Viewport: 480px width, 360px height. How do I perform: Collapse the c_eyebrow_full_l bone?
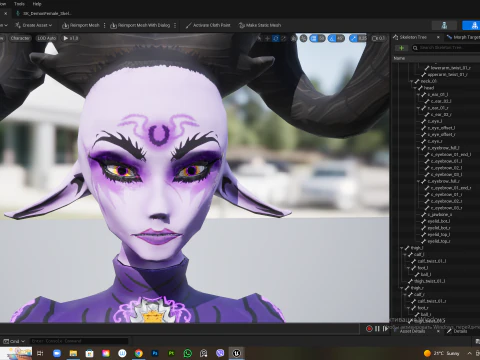419,148
